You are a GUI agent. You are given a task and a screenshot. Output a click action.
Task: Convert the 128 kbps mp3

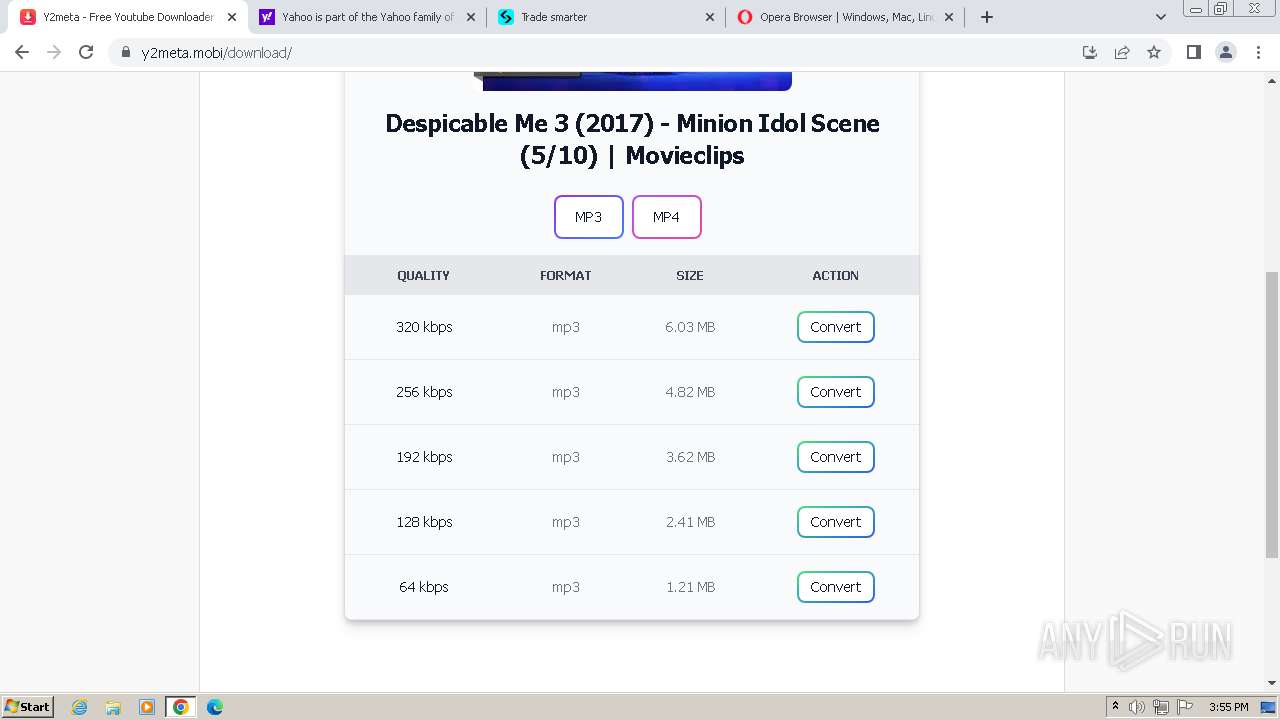[x=836, y=522]
